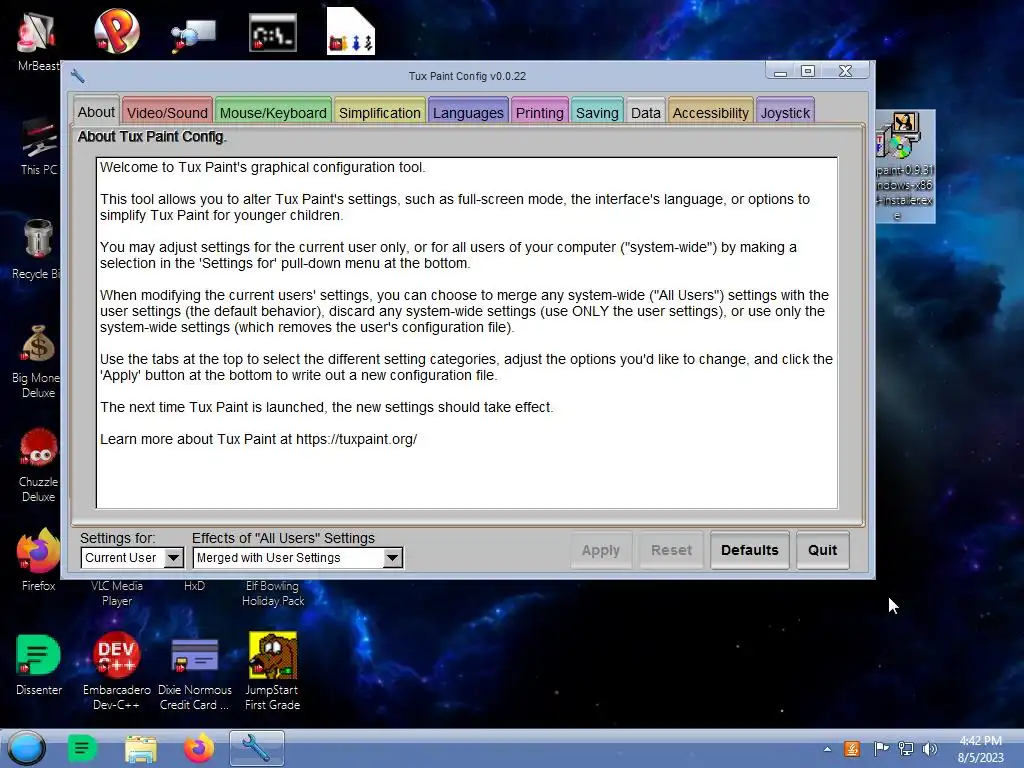Viewport: 1024px width, 768px height.
Task: Go to the Languages tab
Action: click(x=468, y=112)
